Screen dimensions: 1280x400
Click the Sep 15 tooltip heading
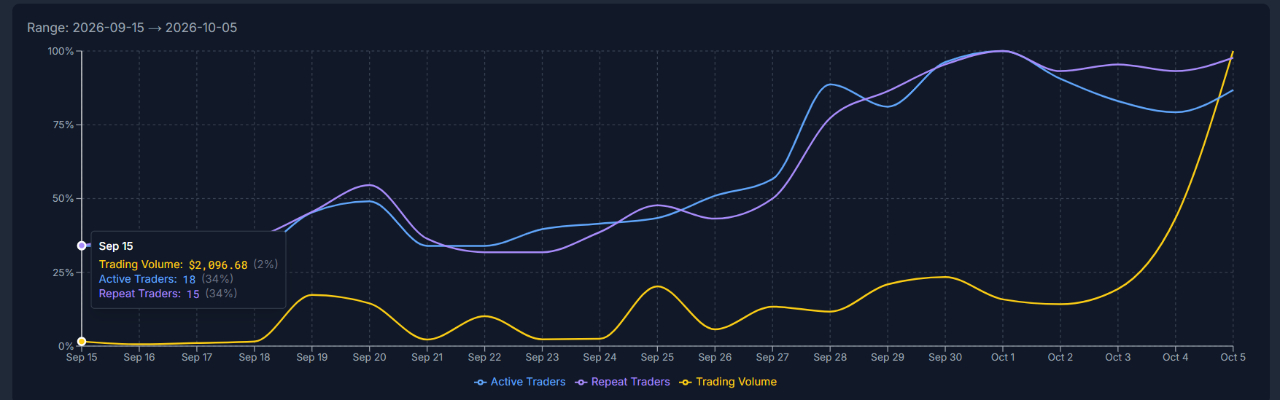(x=116, y=246)
